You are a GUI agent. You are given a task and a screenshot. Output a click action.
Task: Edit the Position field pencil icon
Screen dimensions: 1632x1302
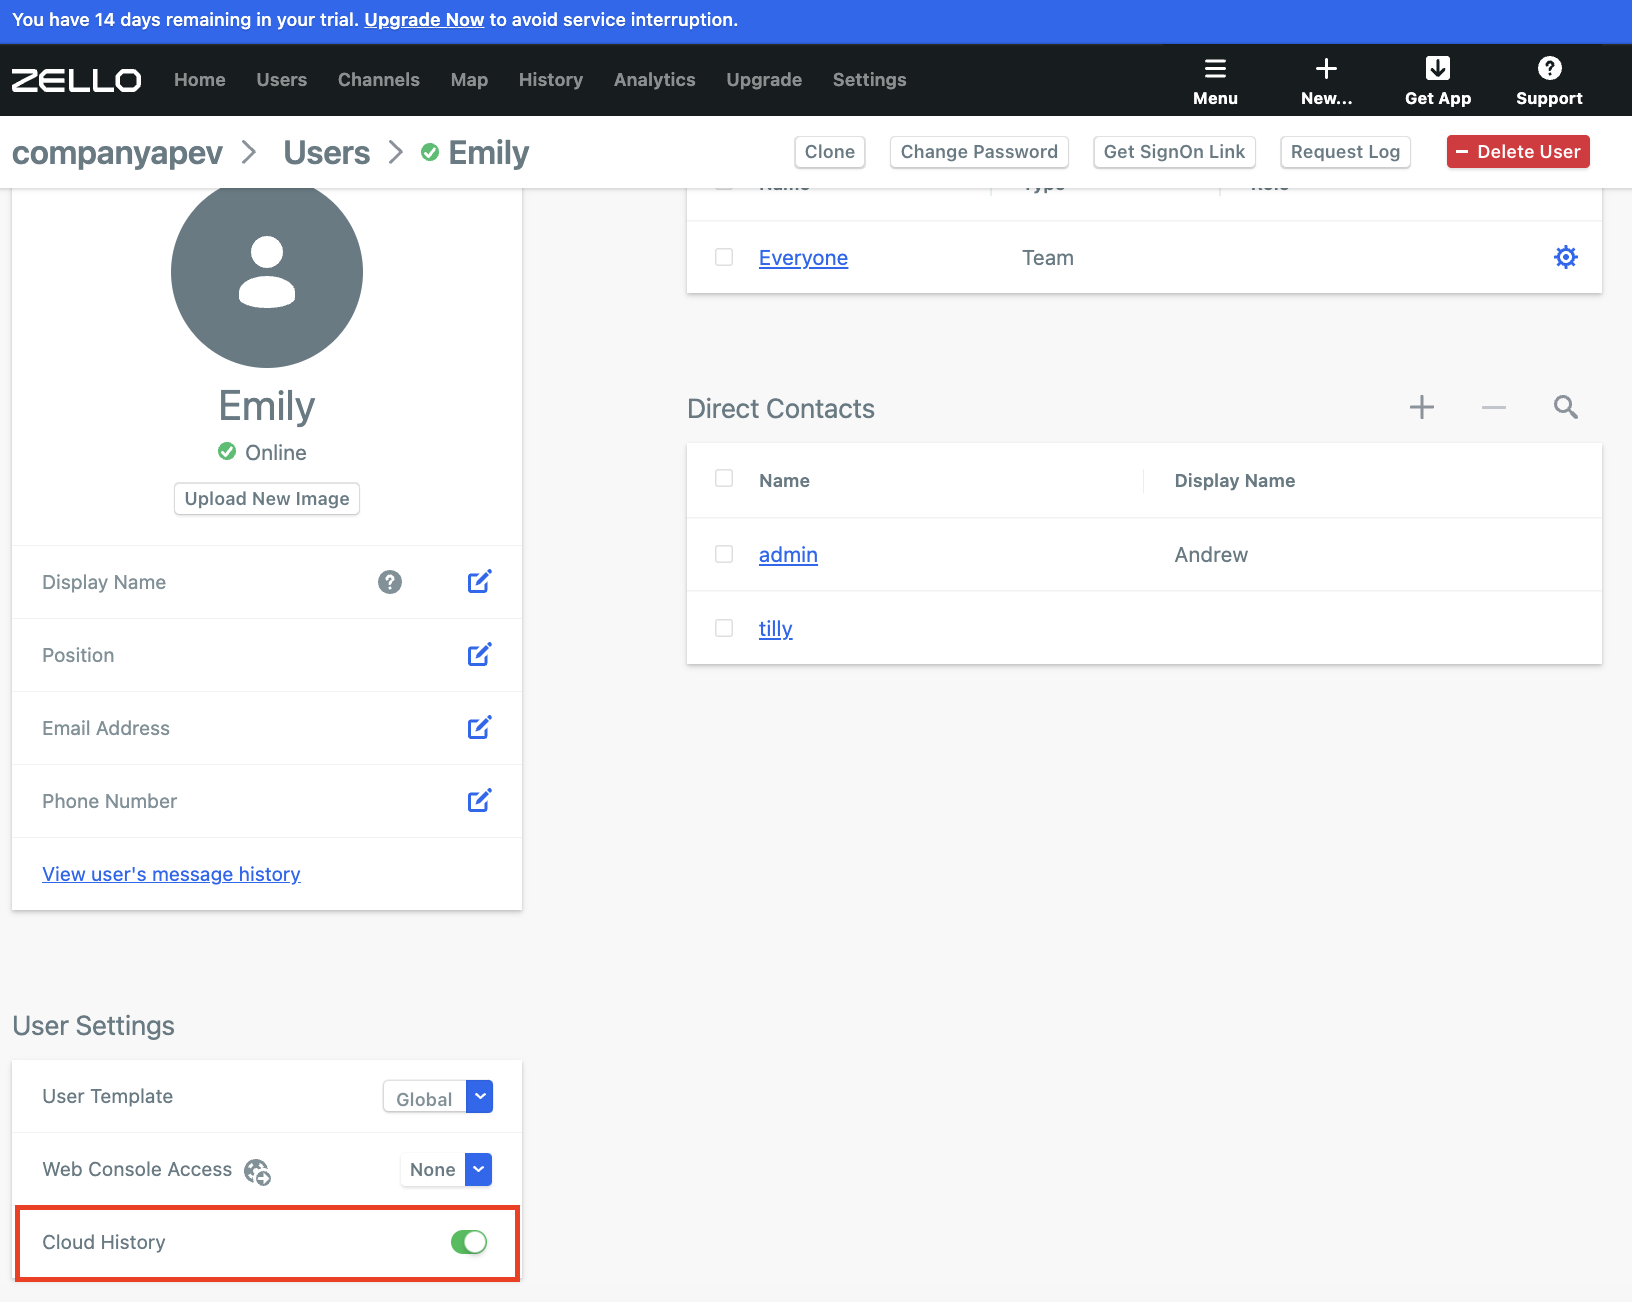pos(480,655)
